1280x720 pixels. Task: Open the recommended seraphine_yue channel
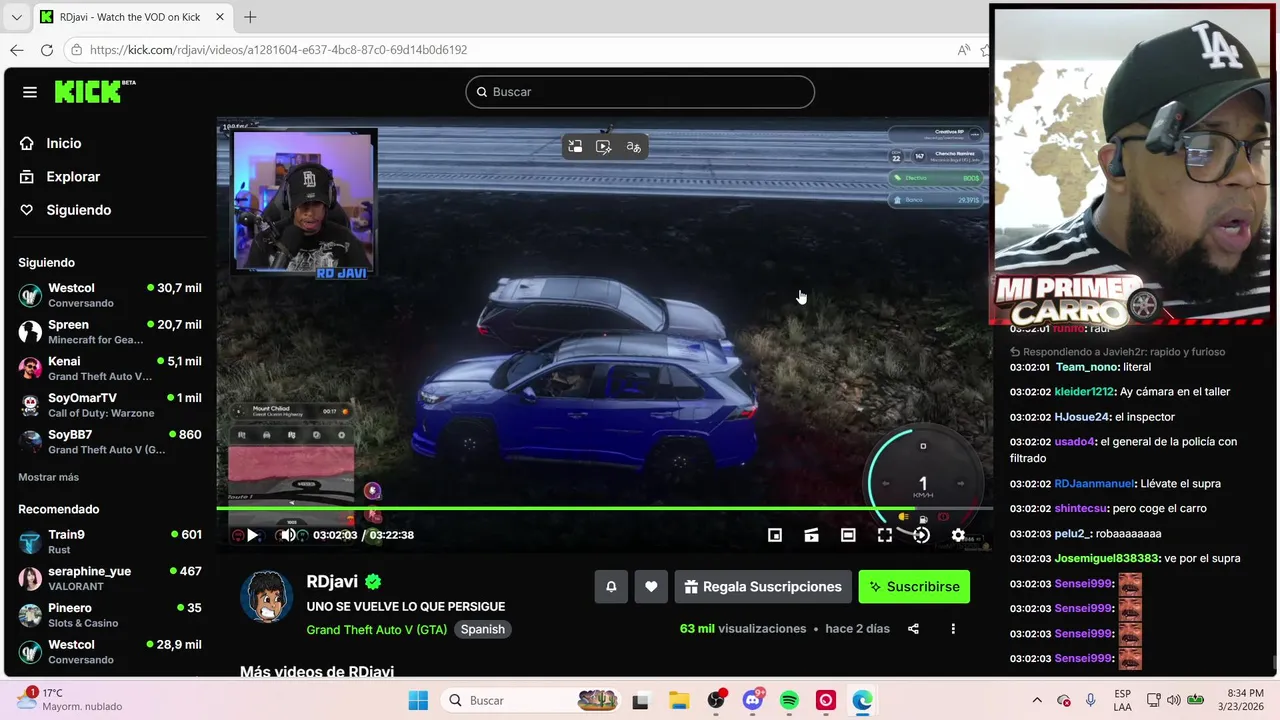(110, 578)
